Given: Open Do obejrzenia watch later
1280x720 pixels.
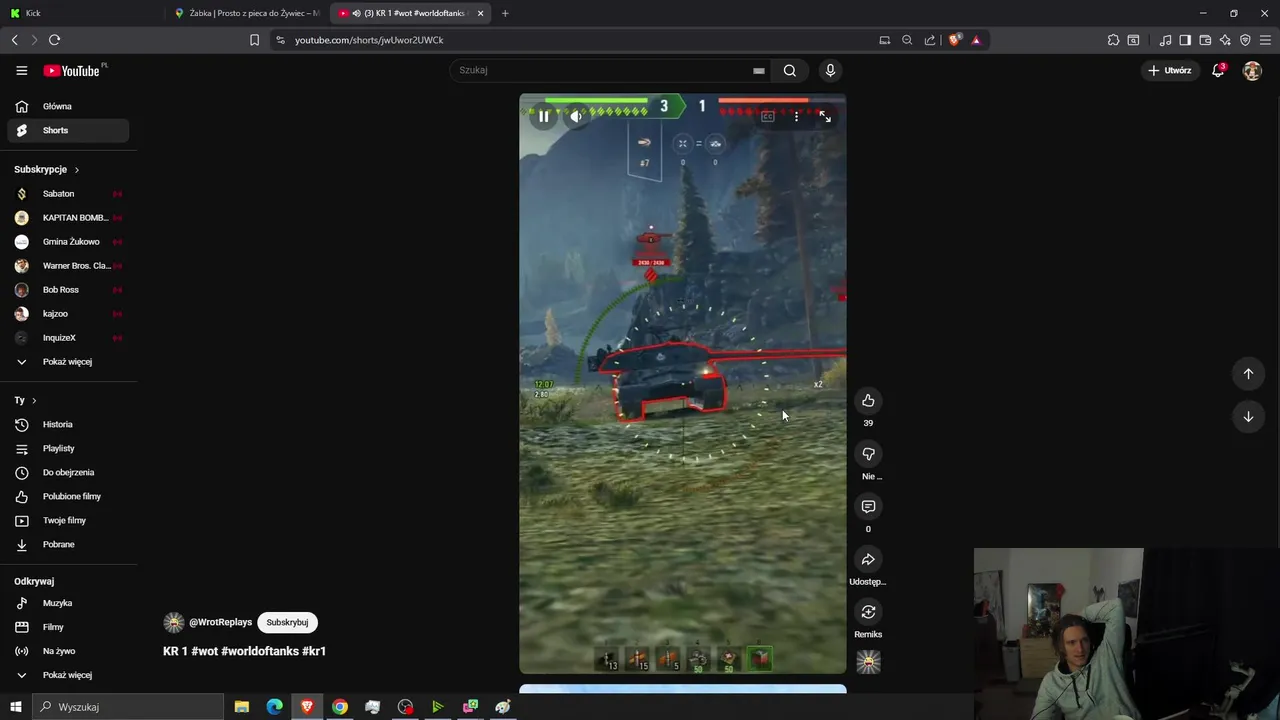Looking at the screenshot, I should click(x=67, y=472).
